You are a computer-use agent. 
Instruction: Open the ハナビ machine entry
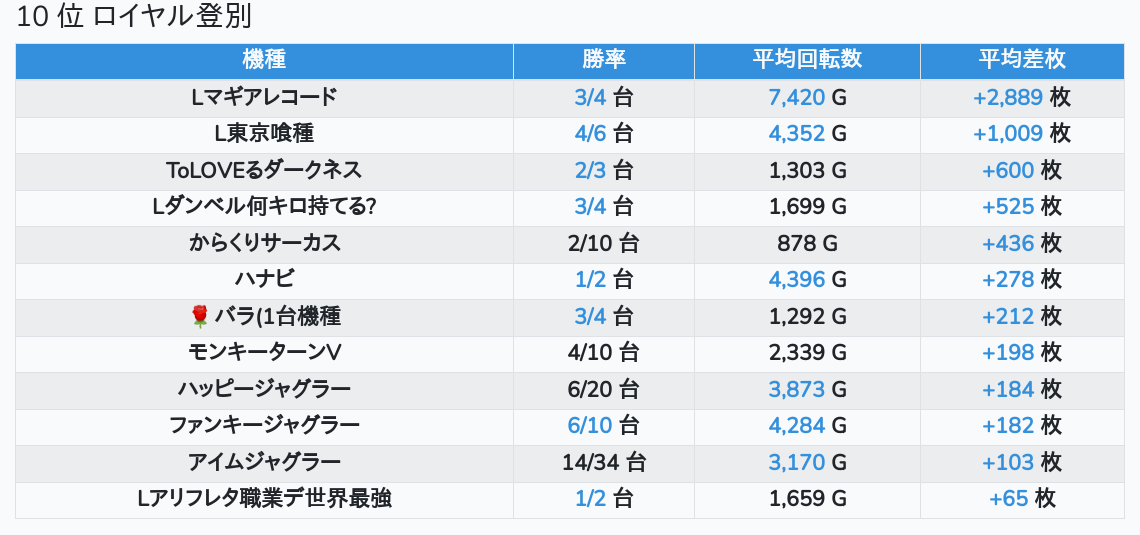pos(264,279)
